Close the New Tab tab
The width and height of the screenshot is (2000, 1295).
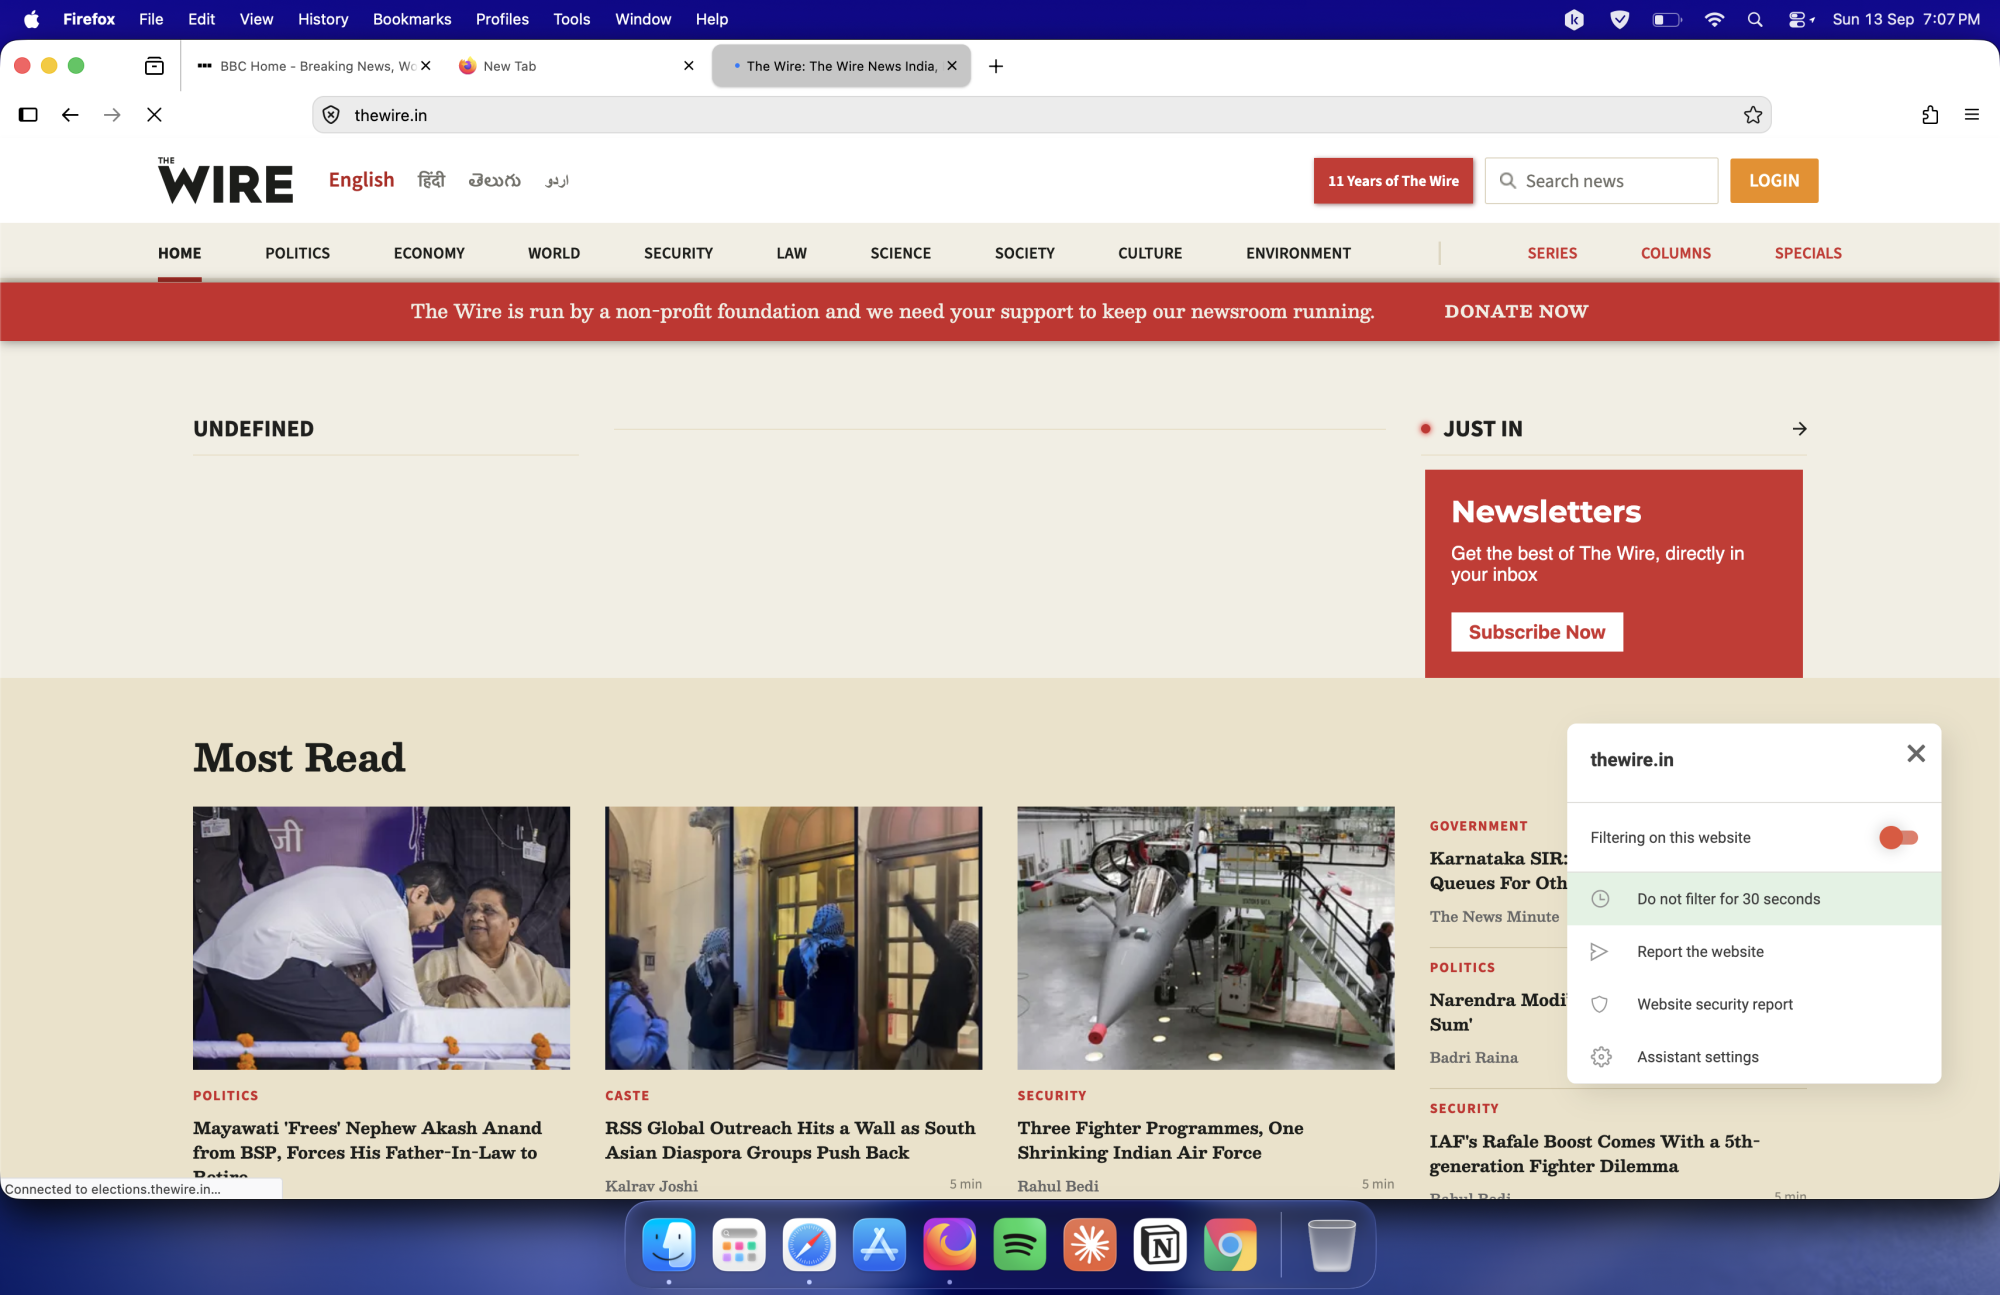pos(689,66)
